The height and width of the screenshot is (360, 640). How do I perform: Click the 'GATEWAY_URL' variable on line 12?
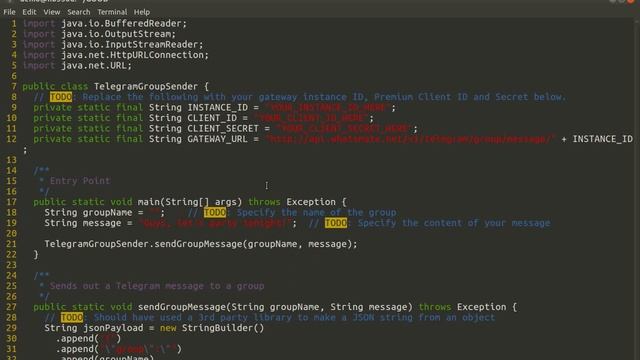click(x=218, y=139)
